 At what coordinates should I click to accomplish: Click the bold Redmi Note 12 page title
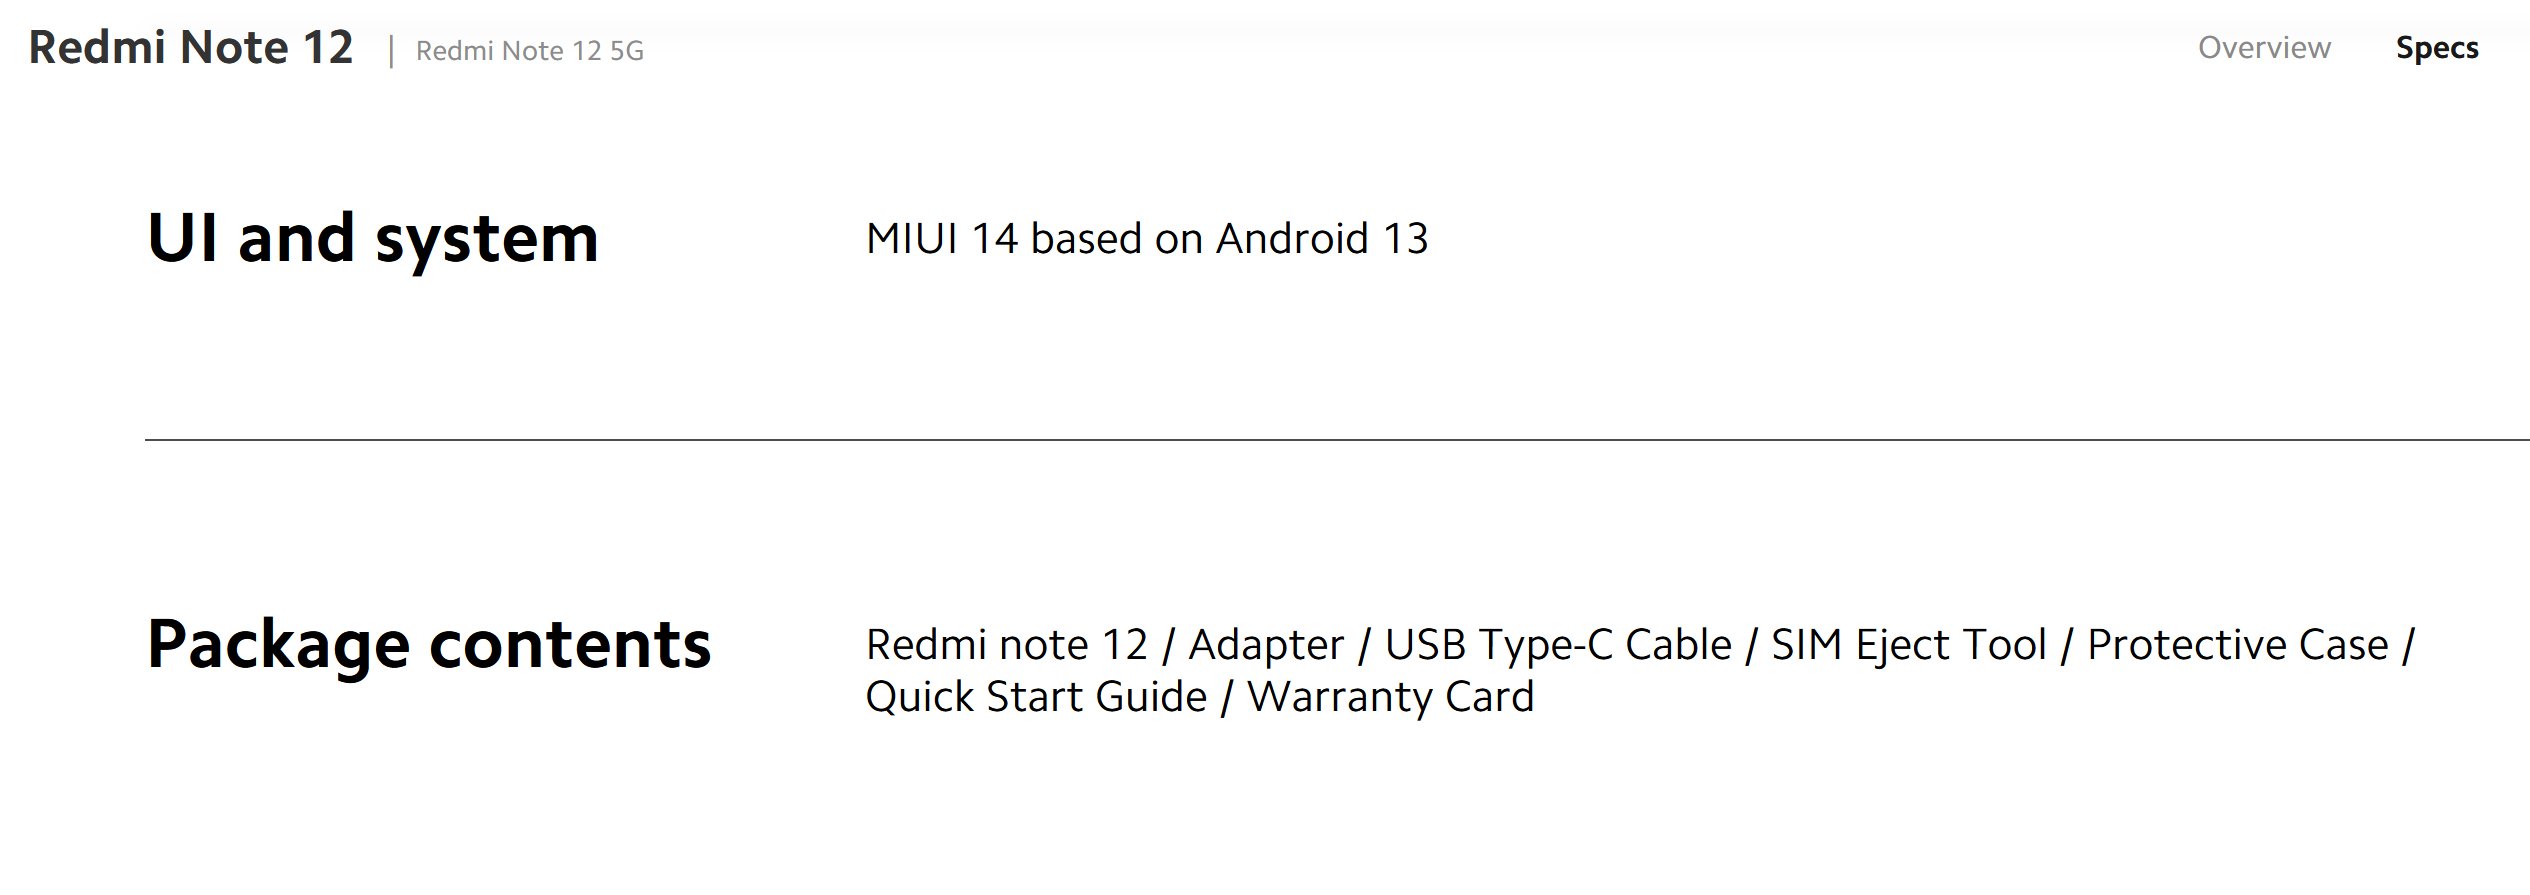191,48
